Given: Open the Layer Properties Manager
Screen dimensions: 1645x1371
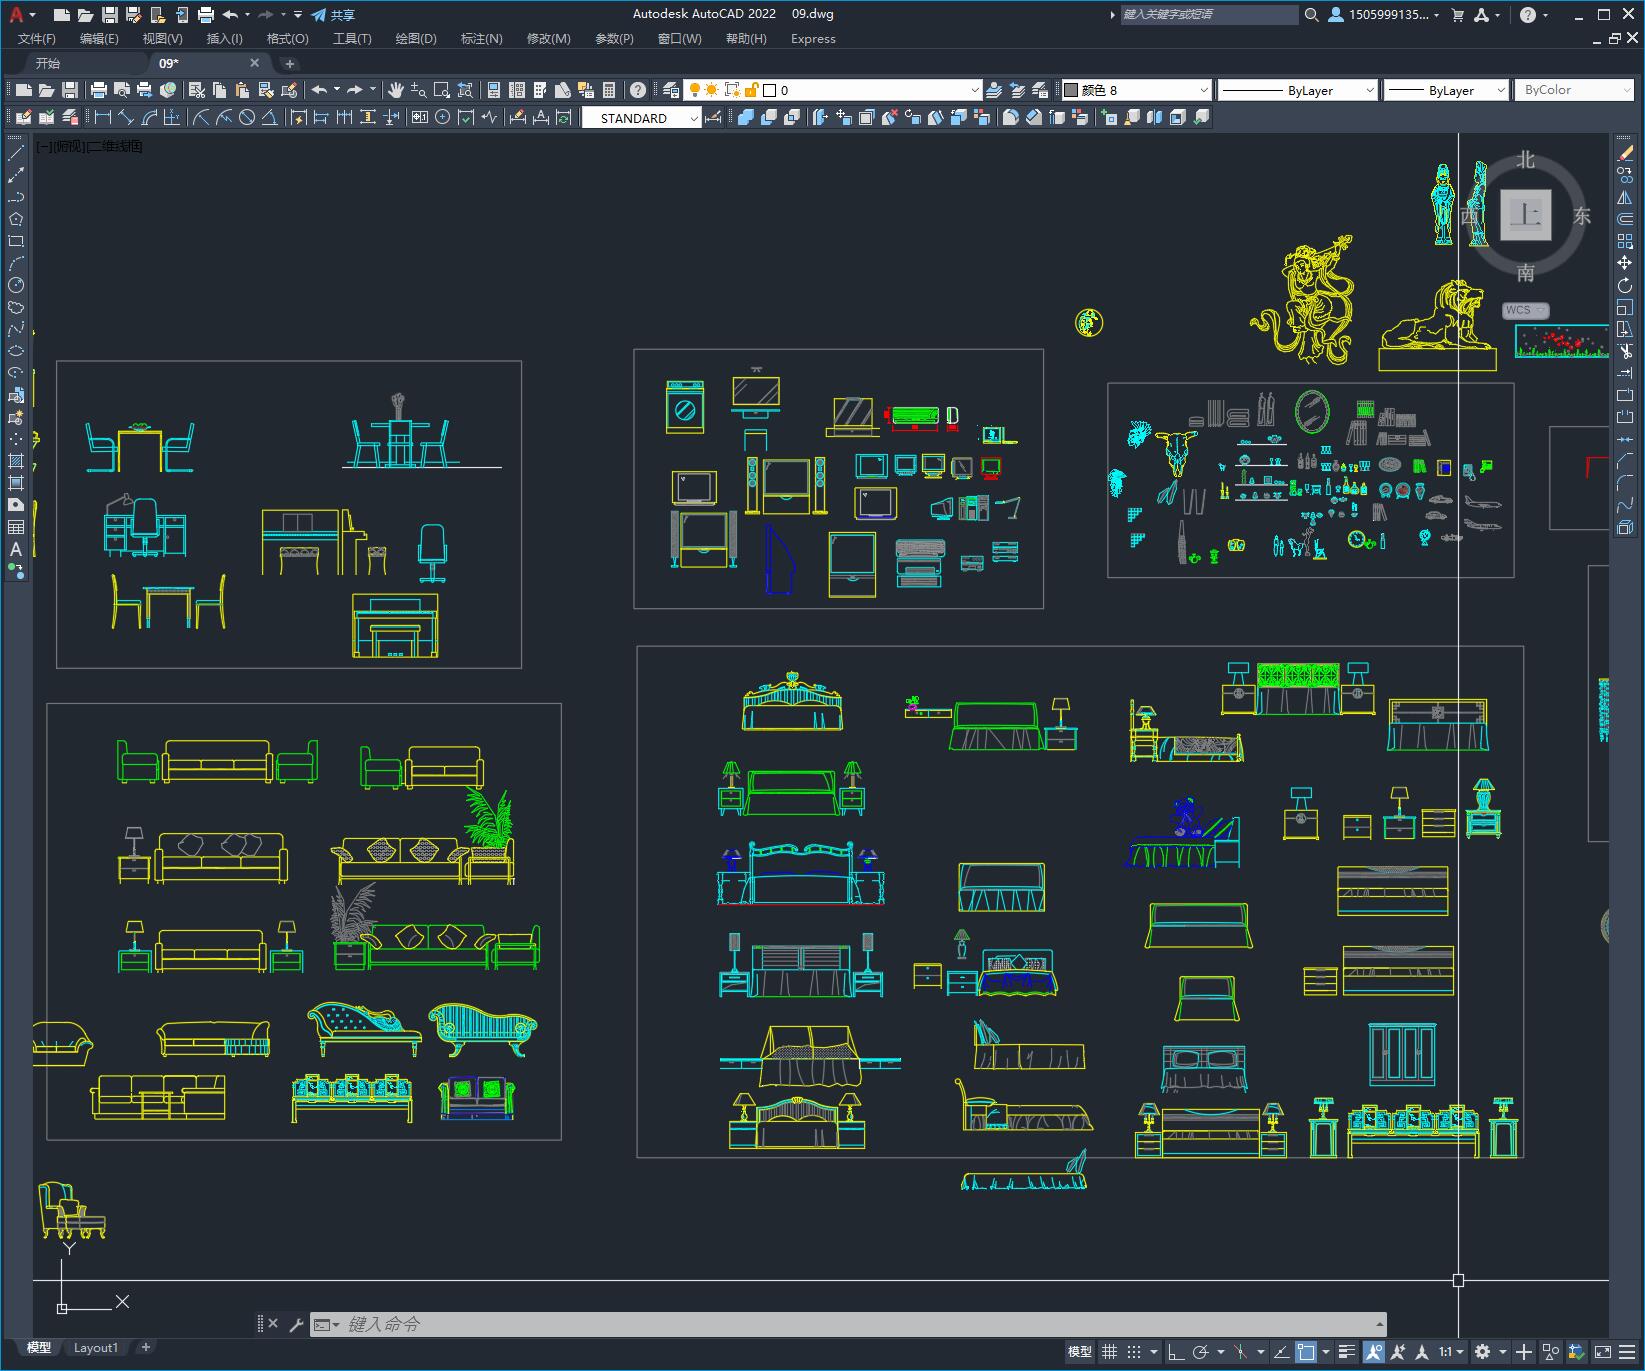Looking at the screenshot, I should (x=671, y=90).
